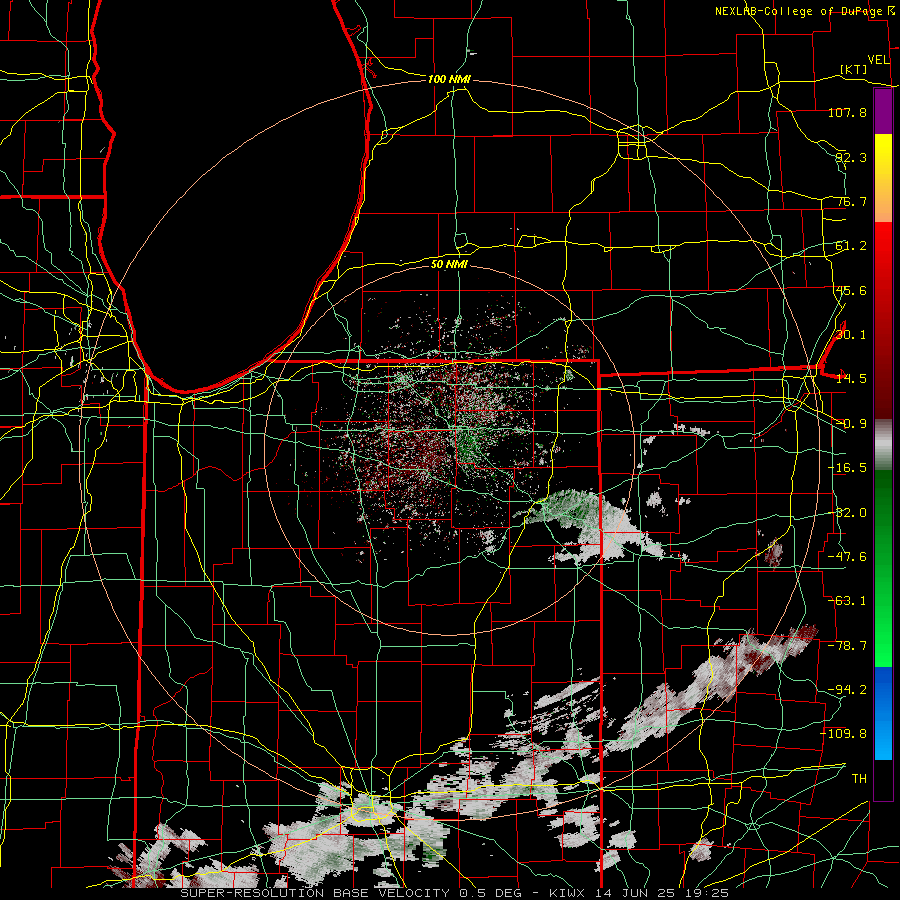
Task: Click the [KT] units label
Action: (x=854, y=69)
